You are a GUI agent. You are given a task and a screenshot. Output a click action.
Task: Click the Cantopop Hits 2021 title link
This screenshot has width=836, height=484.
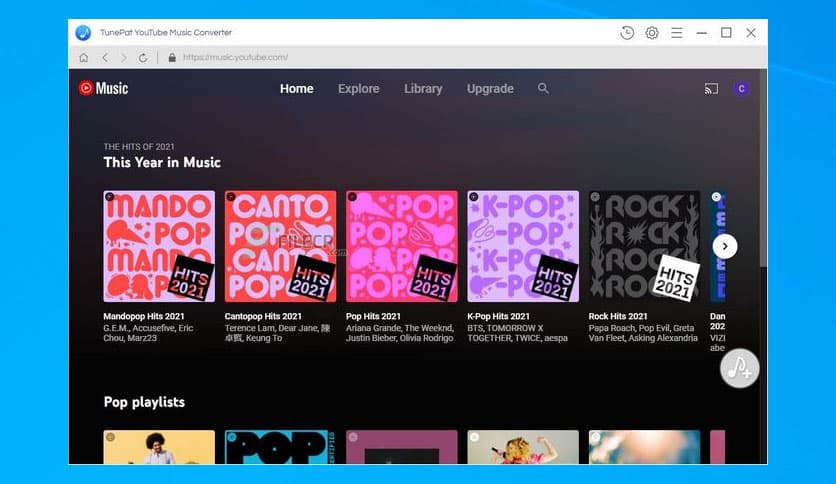[x=263, y=316]
